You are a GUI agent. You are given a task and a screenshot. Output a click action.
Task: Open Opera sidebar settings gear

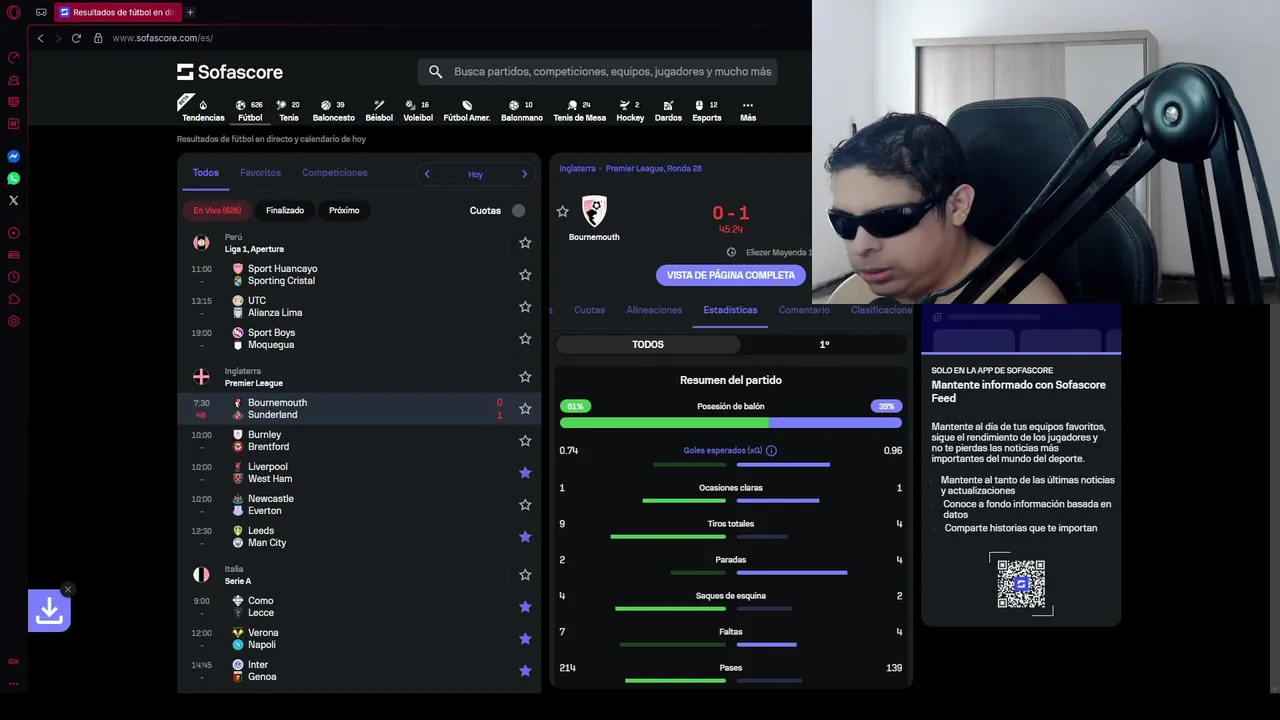14,321
